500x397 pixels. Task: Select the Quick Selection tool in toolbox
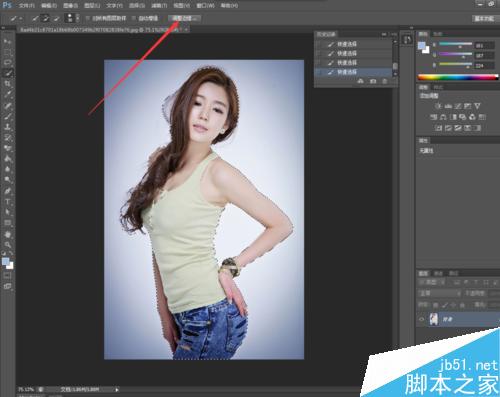[x=7, y=73]
